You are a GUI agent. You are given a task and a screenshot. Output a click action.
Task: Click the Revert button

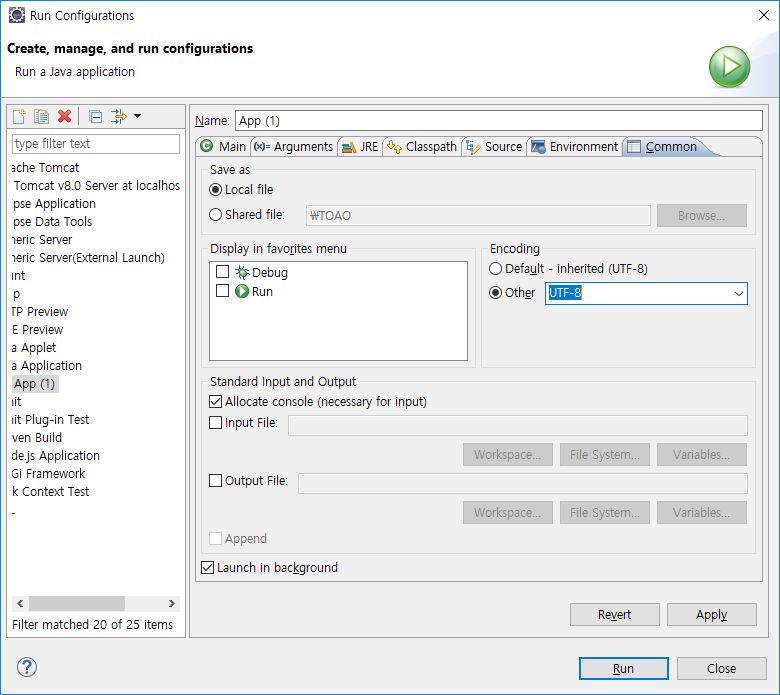tap(614, 614)
